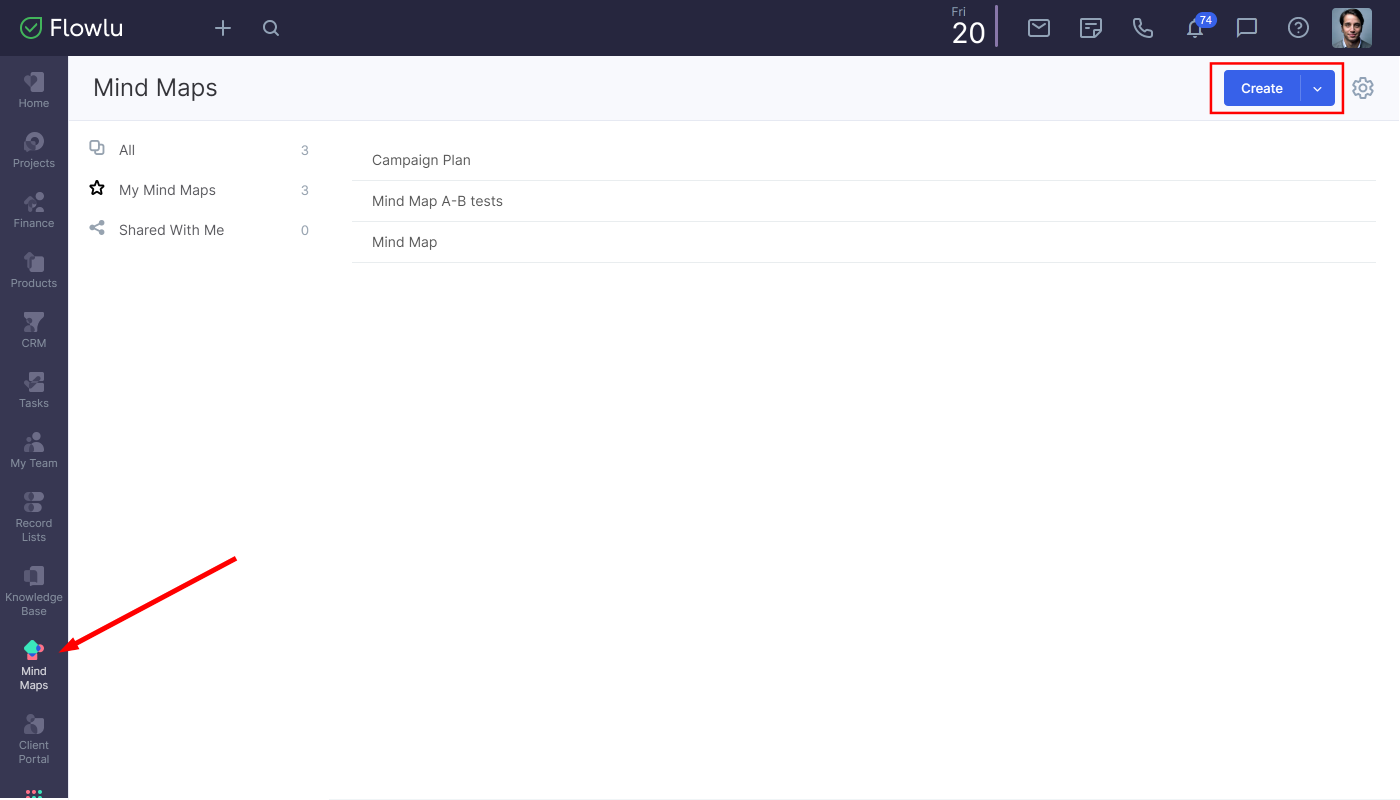Open the search magnifier icon
The height and width of the screenshot is (800, 1400).
point(271,28)
